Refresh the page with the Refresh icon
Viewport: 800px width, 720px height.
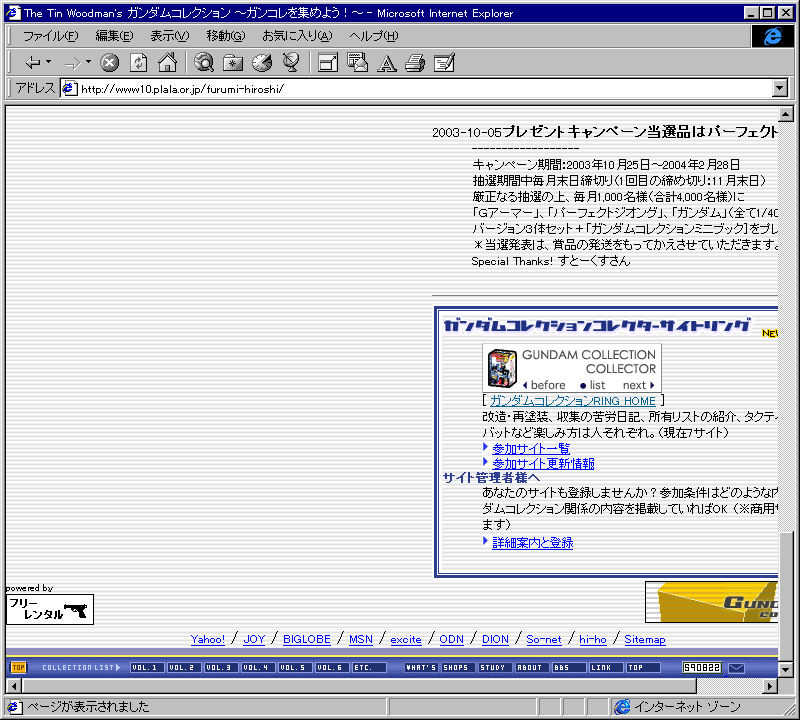tap(138, 63)
